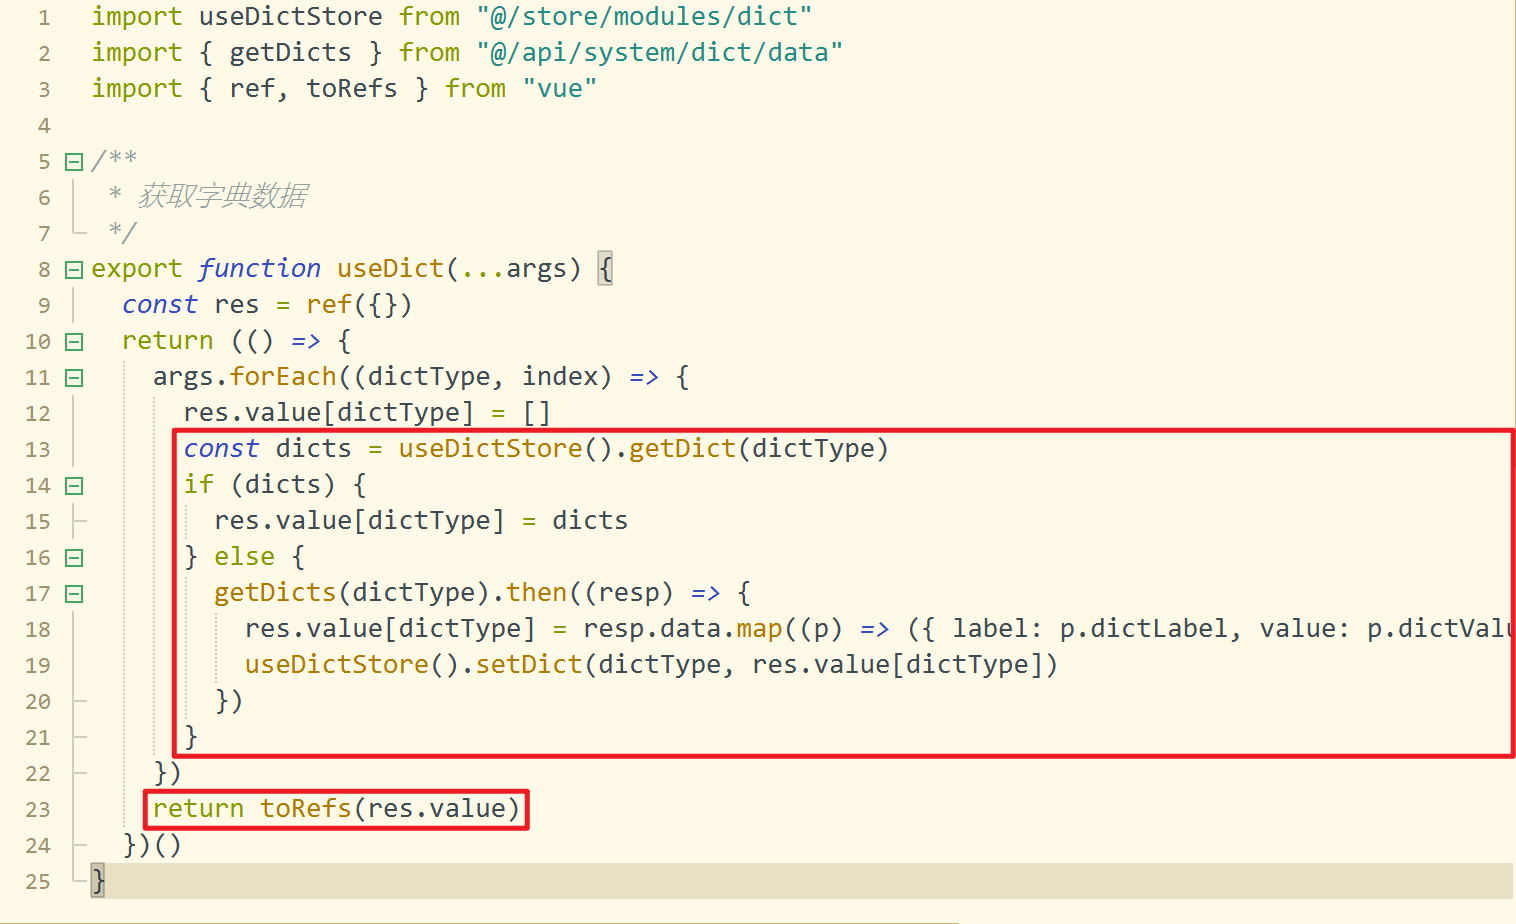Click the export keyword on line 8
The width and height of the screenshot is (1516, 924).
point(137,269)
